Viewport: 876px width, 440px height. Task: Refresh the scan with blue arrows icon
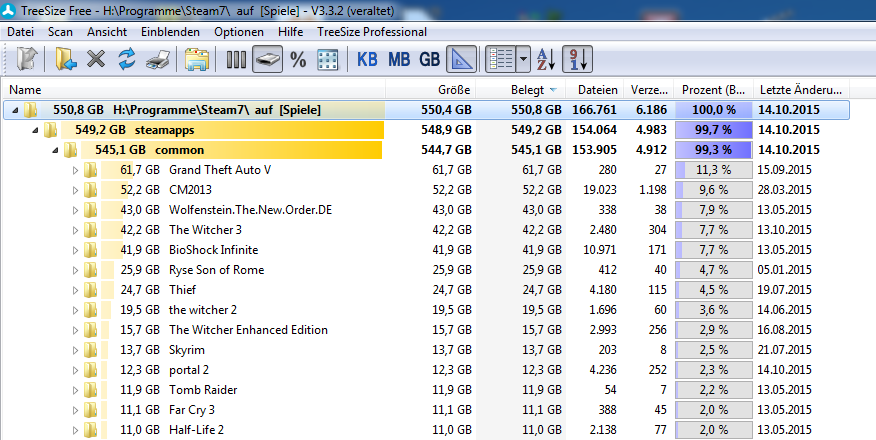pyautogui.click(x=127, y=59)
